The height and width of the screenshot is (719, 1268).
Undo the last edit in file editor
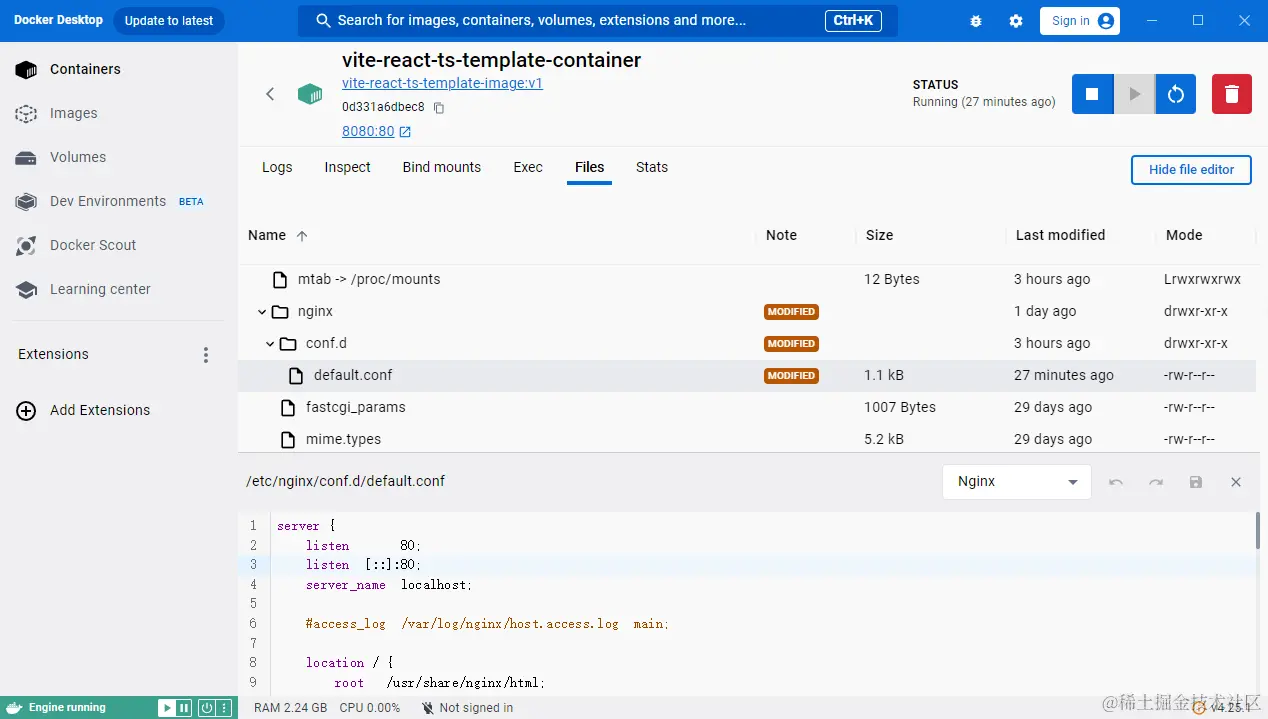pyautogui.click(x=1116, y=482)
